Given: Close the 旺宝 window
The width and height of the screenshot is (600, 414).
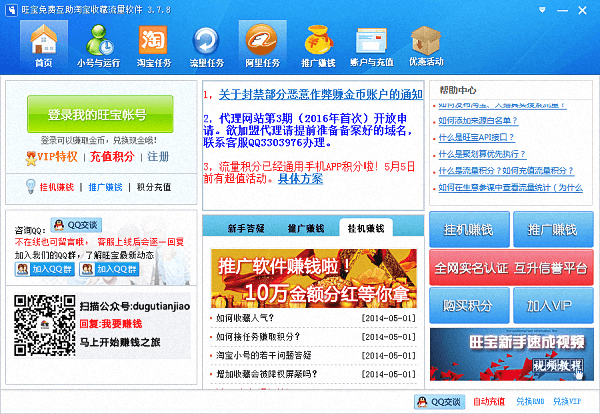Looking at the screenshot, I should (582, 10).
